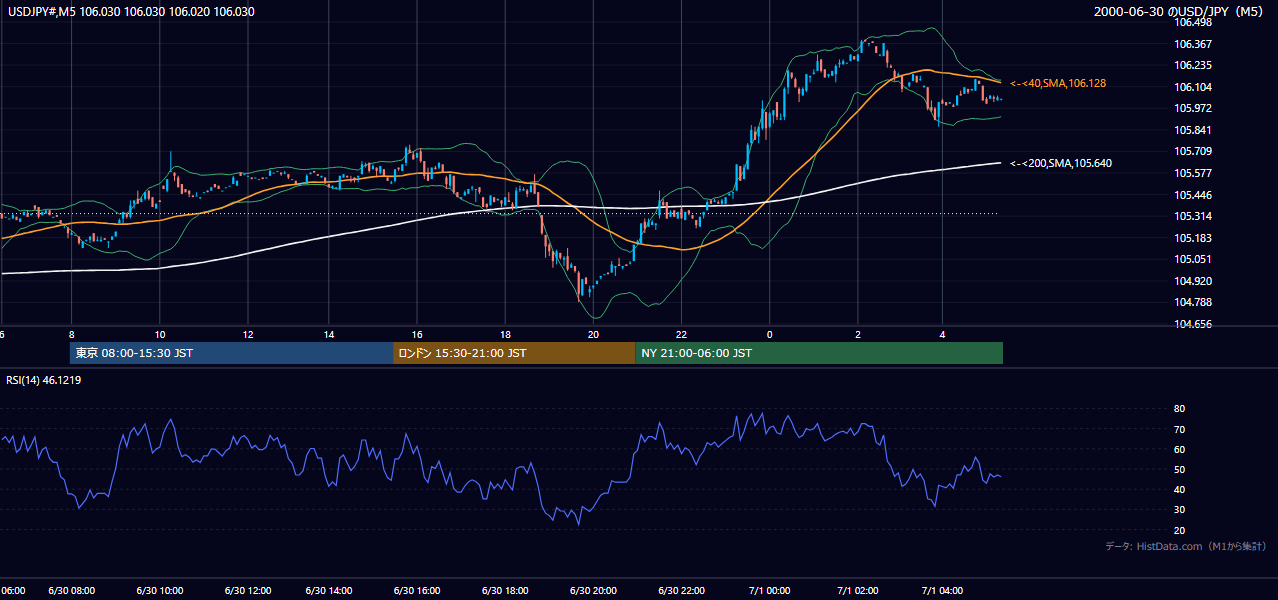The height and width of the screenshot is (600, 1278).
Task: Click the 105.051 price axis label
Action: [x=1192, y=259]
